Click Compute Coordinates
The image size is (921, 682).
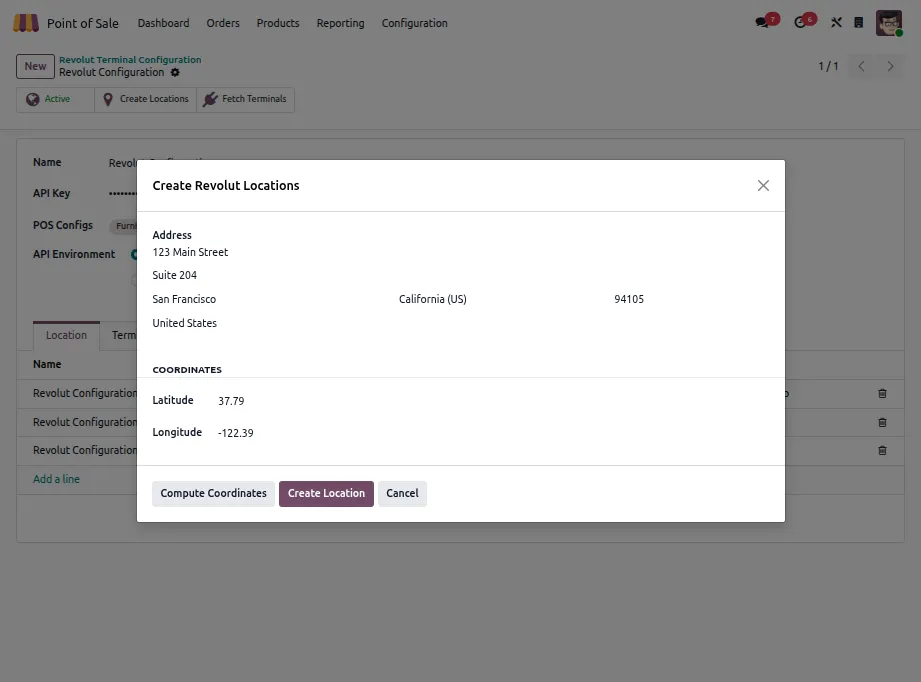213,493
